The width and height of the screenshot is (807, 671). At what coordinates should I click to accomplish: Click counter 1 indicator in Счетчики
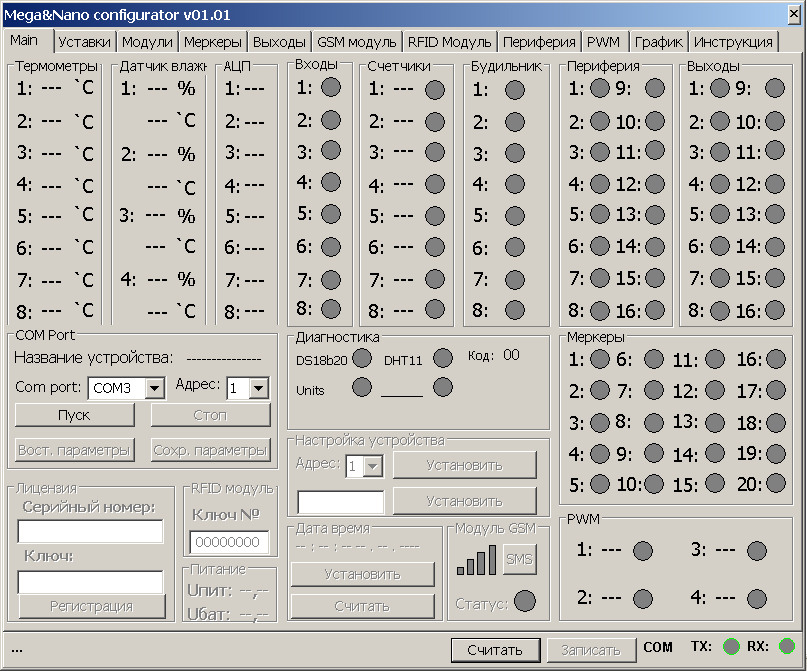(x=435, y=89)
